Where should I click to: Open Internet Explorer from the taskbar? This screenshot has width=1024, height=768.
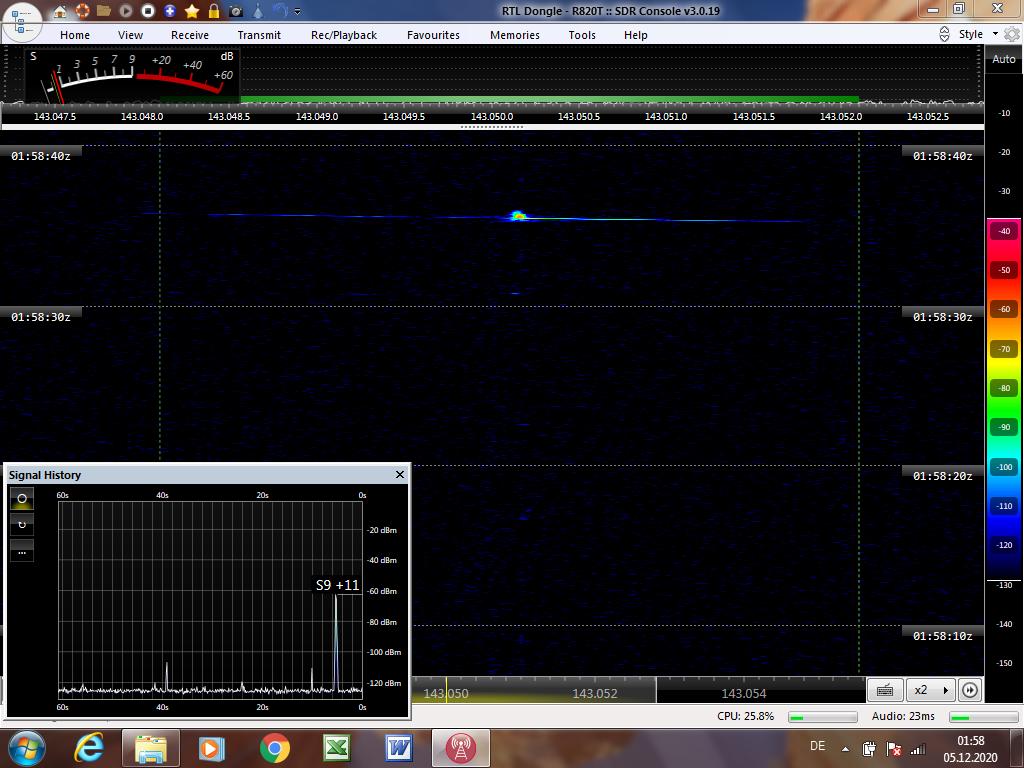tap(88, 748)
